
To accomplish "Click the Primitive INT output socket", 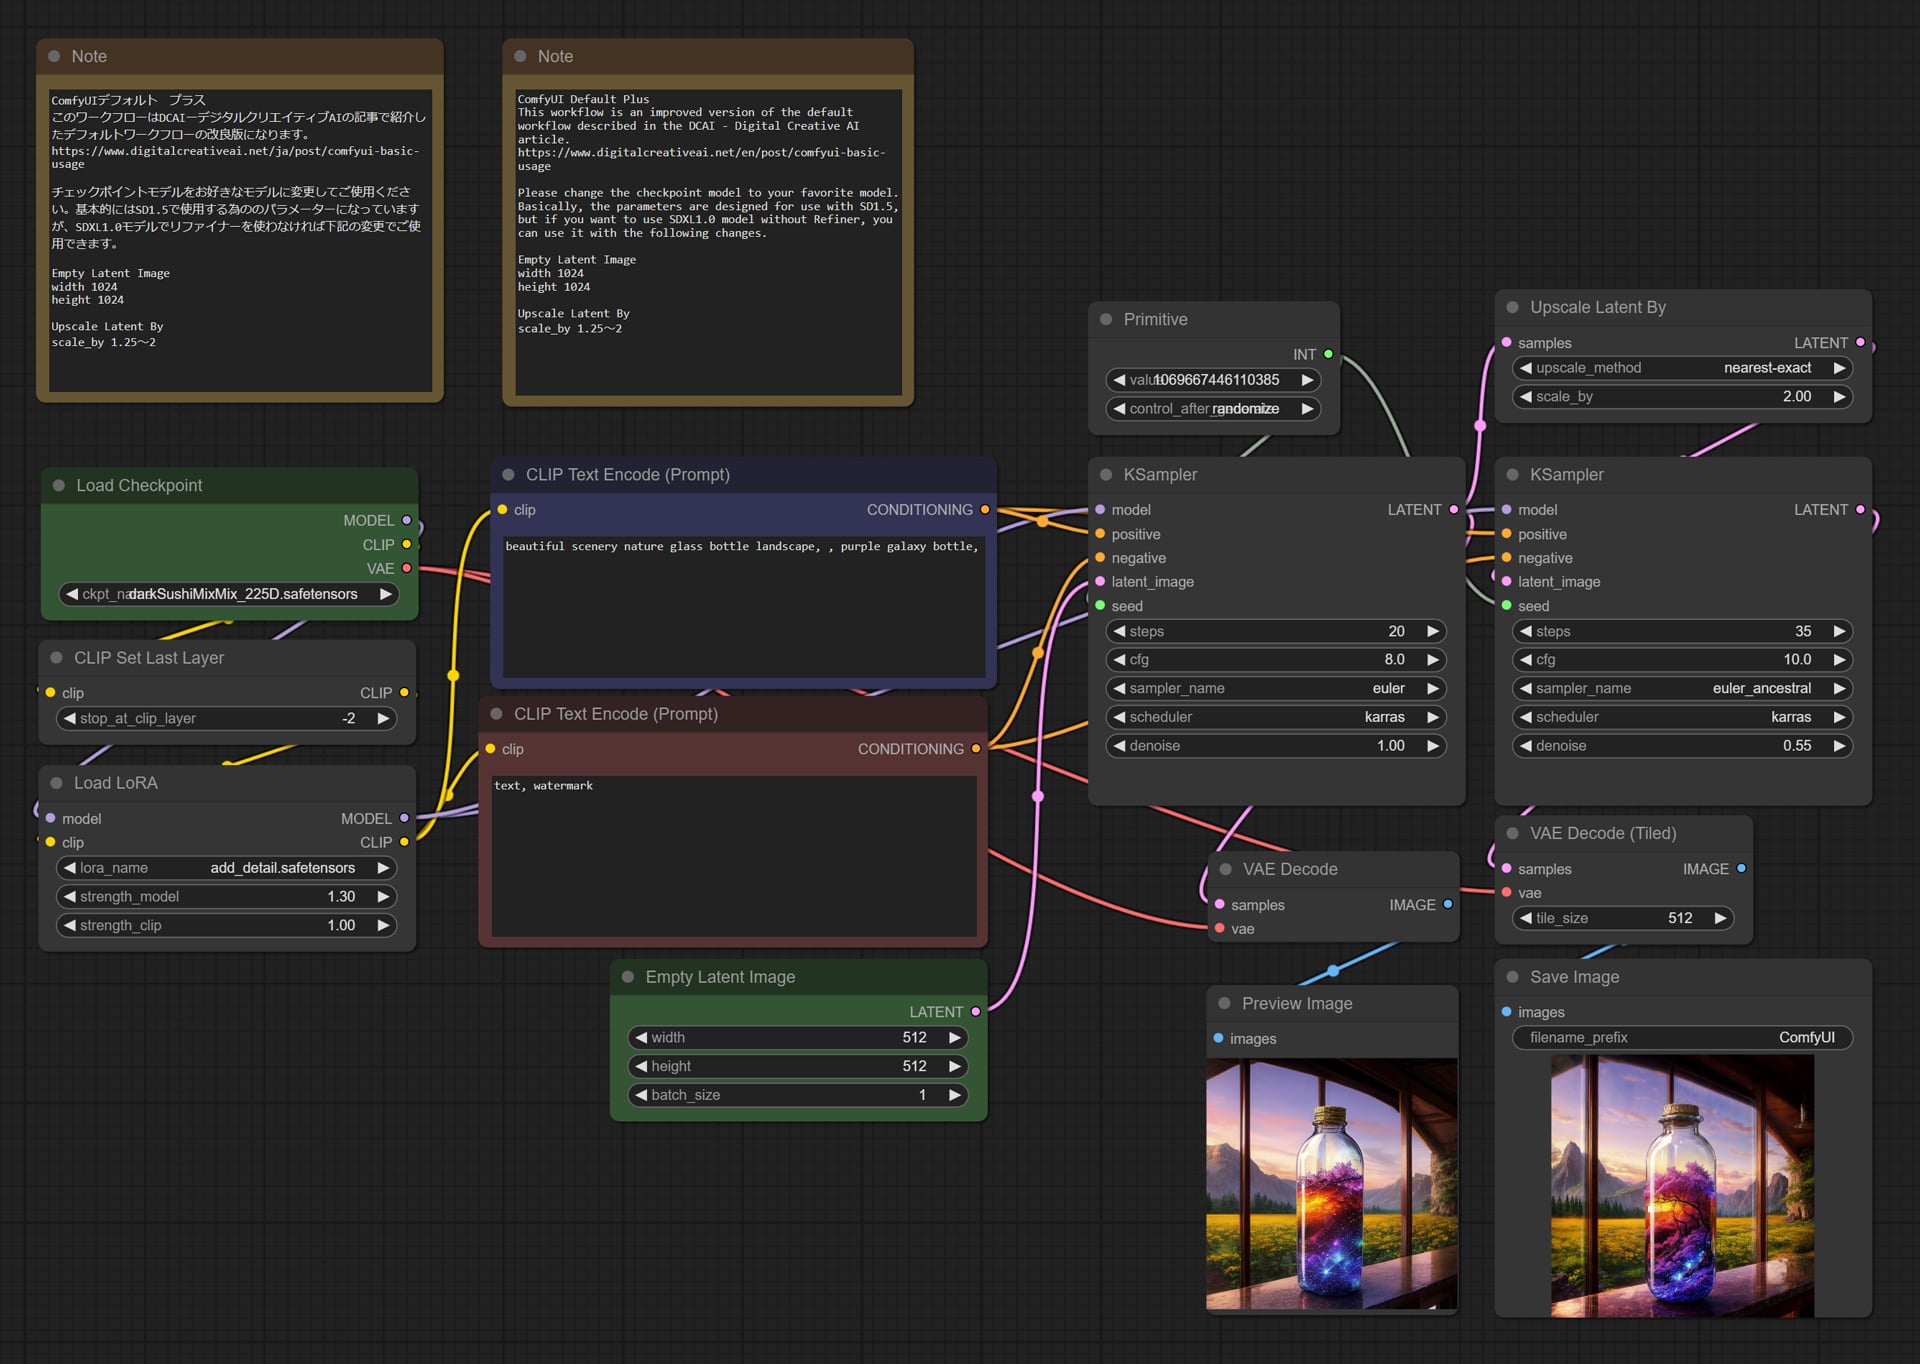I will pyautogui.click(x=1328, y=355).
